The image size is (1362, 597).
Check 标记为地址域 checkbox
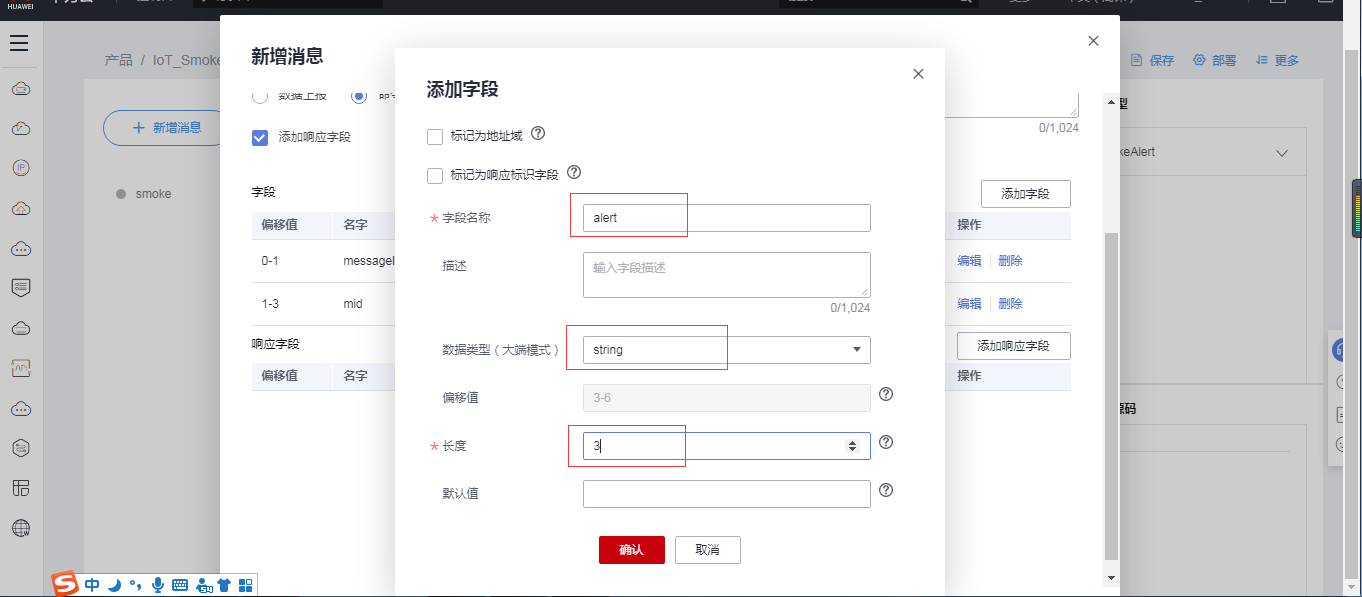pos(435,136)
